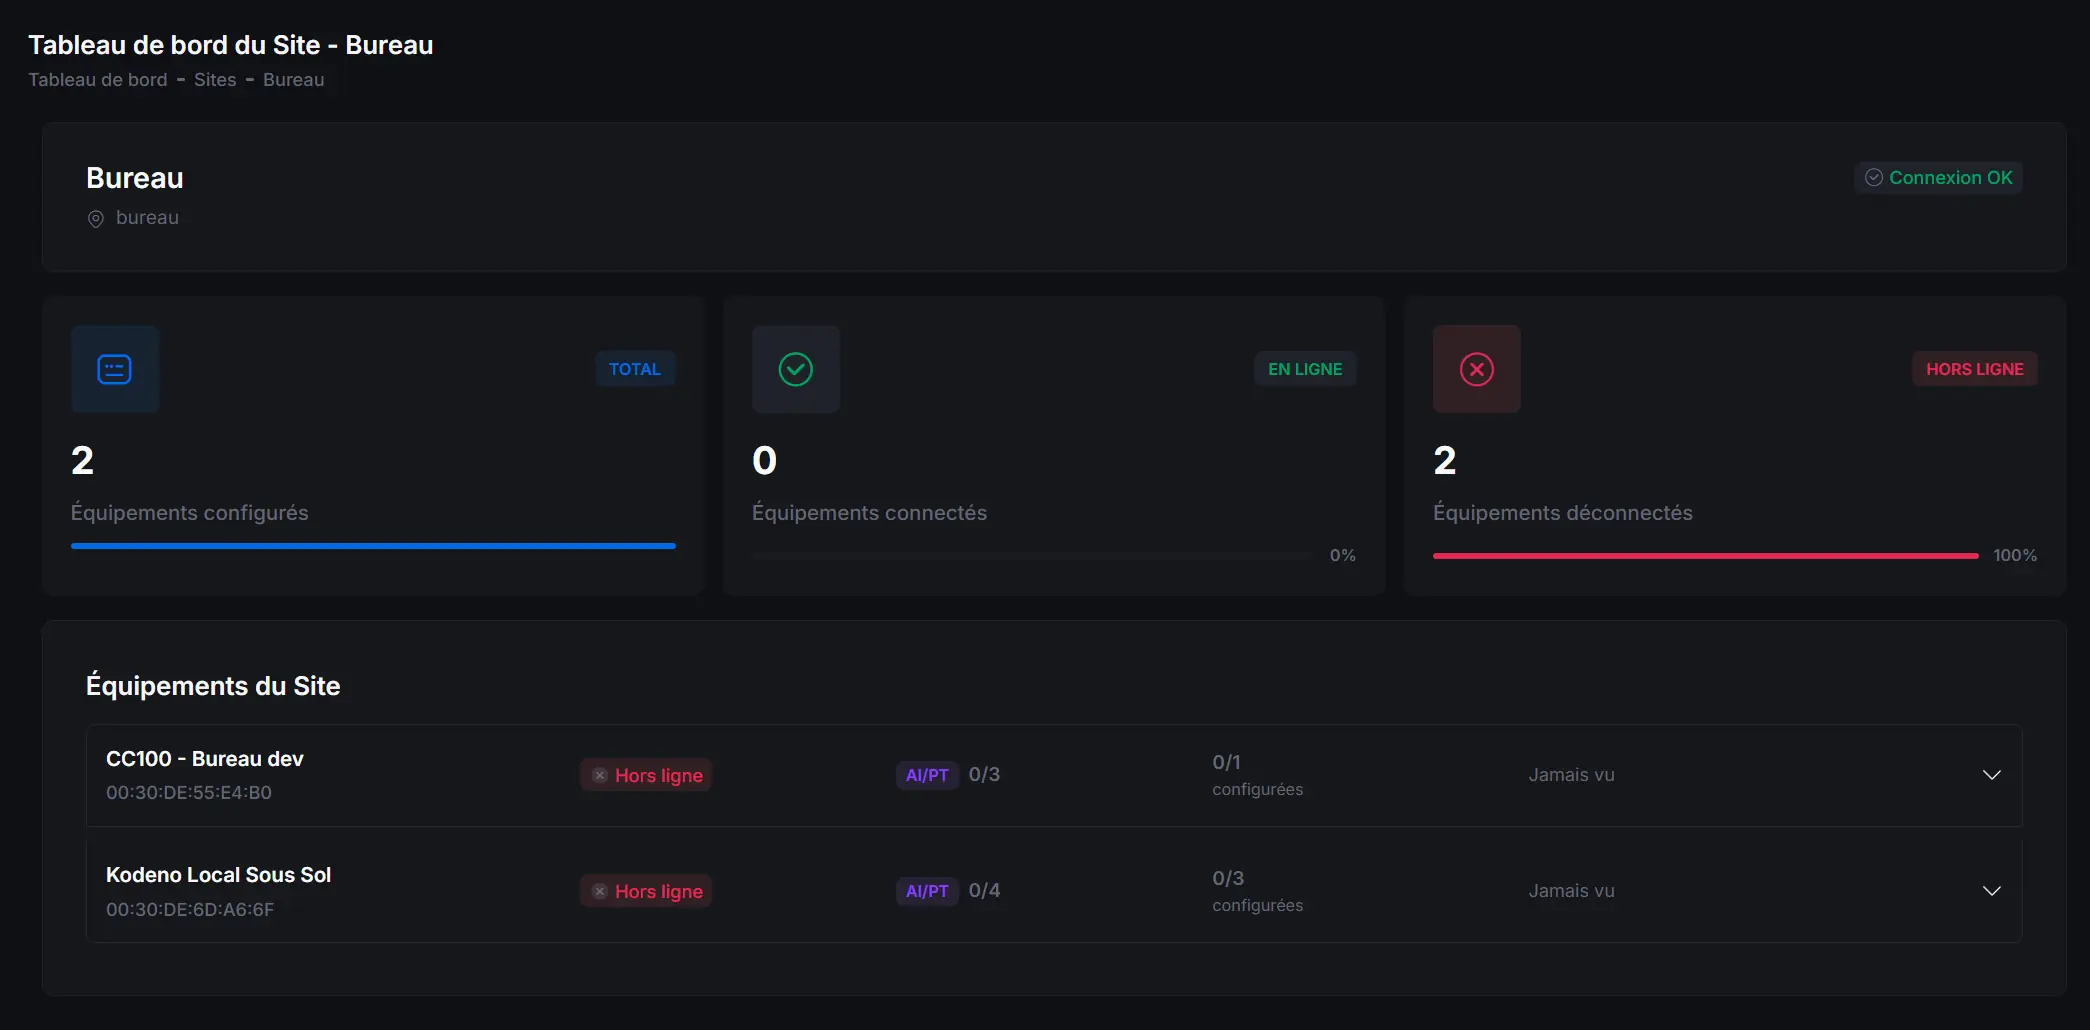Screen dimensions: 2090x1030
Task: Toggle the Hors ligne status of Kodeno Local Sous Sol
Action: tap(645, 890)
